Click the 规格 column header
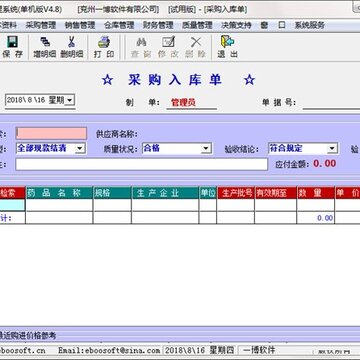 tap(112, 193)
